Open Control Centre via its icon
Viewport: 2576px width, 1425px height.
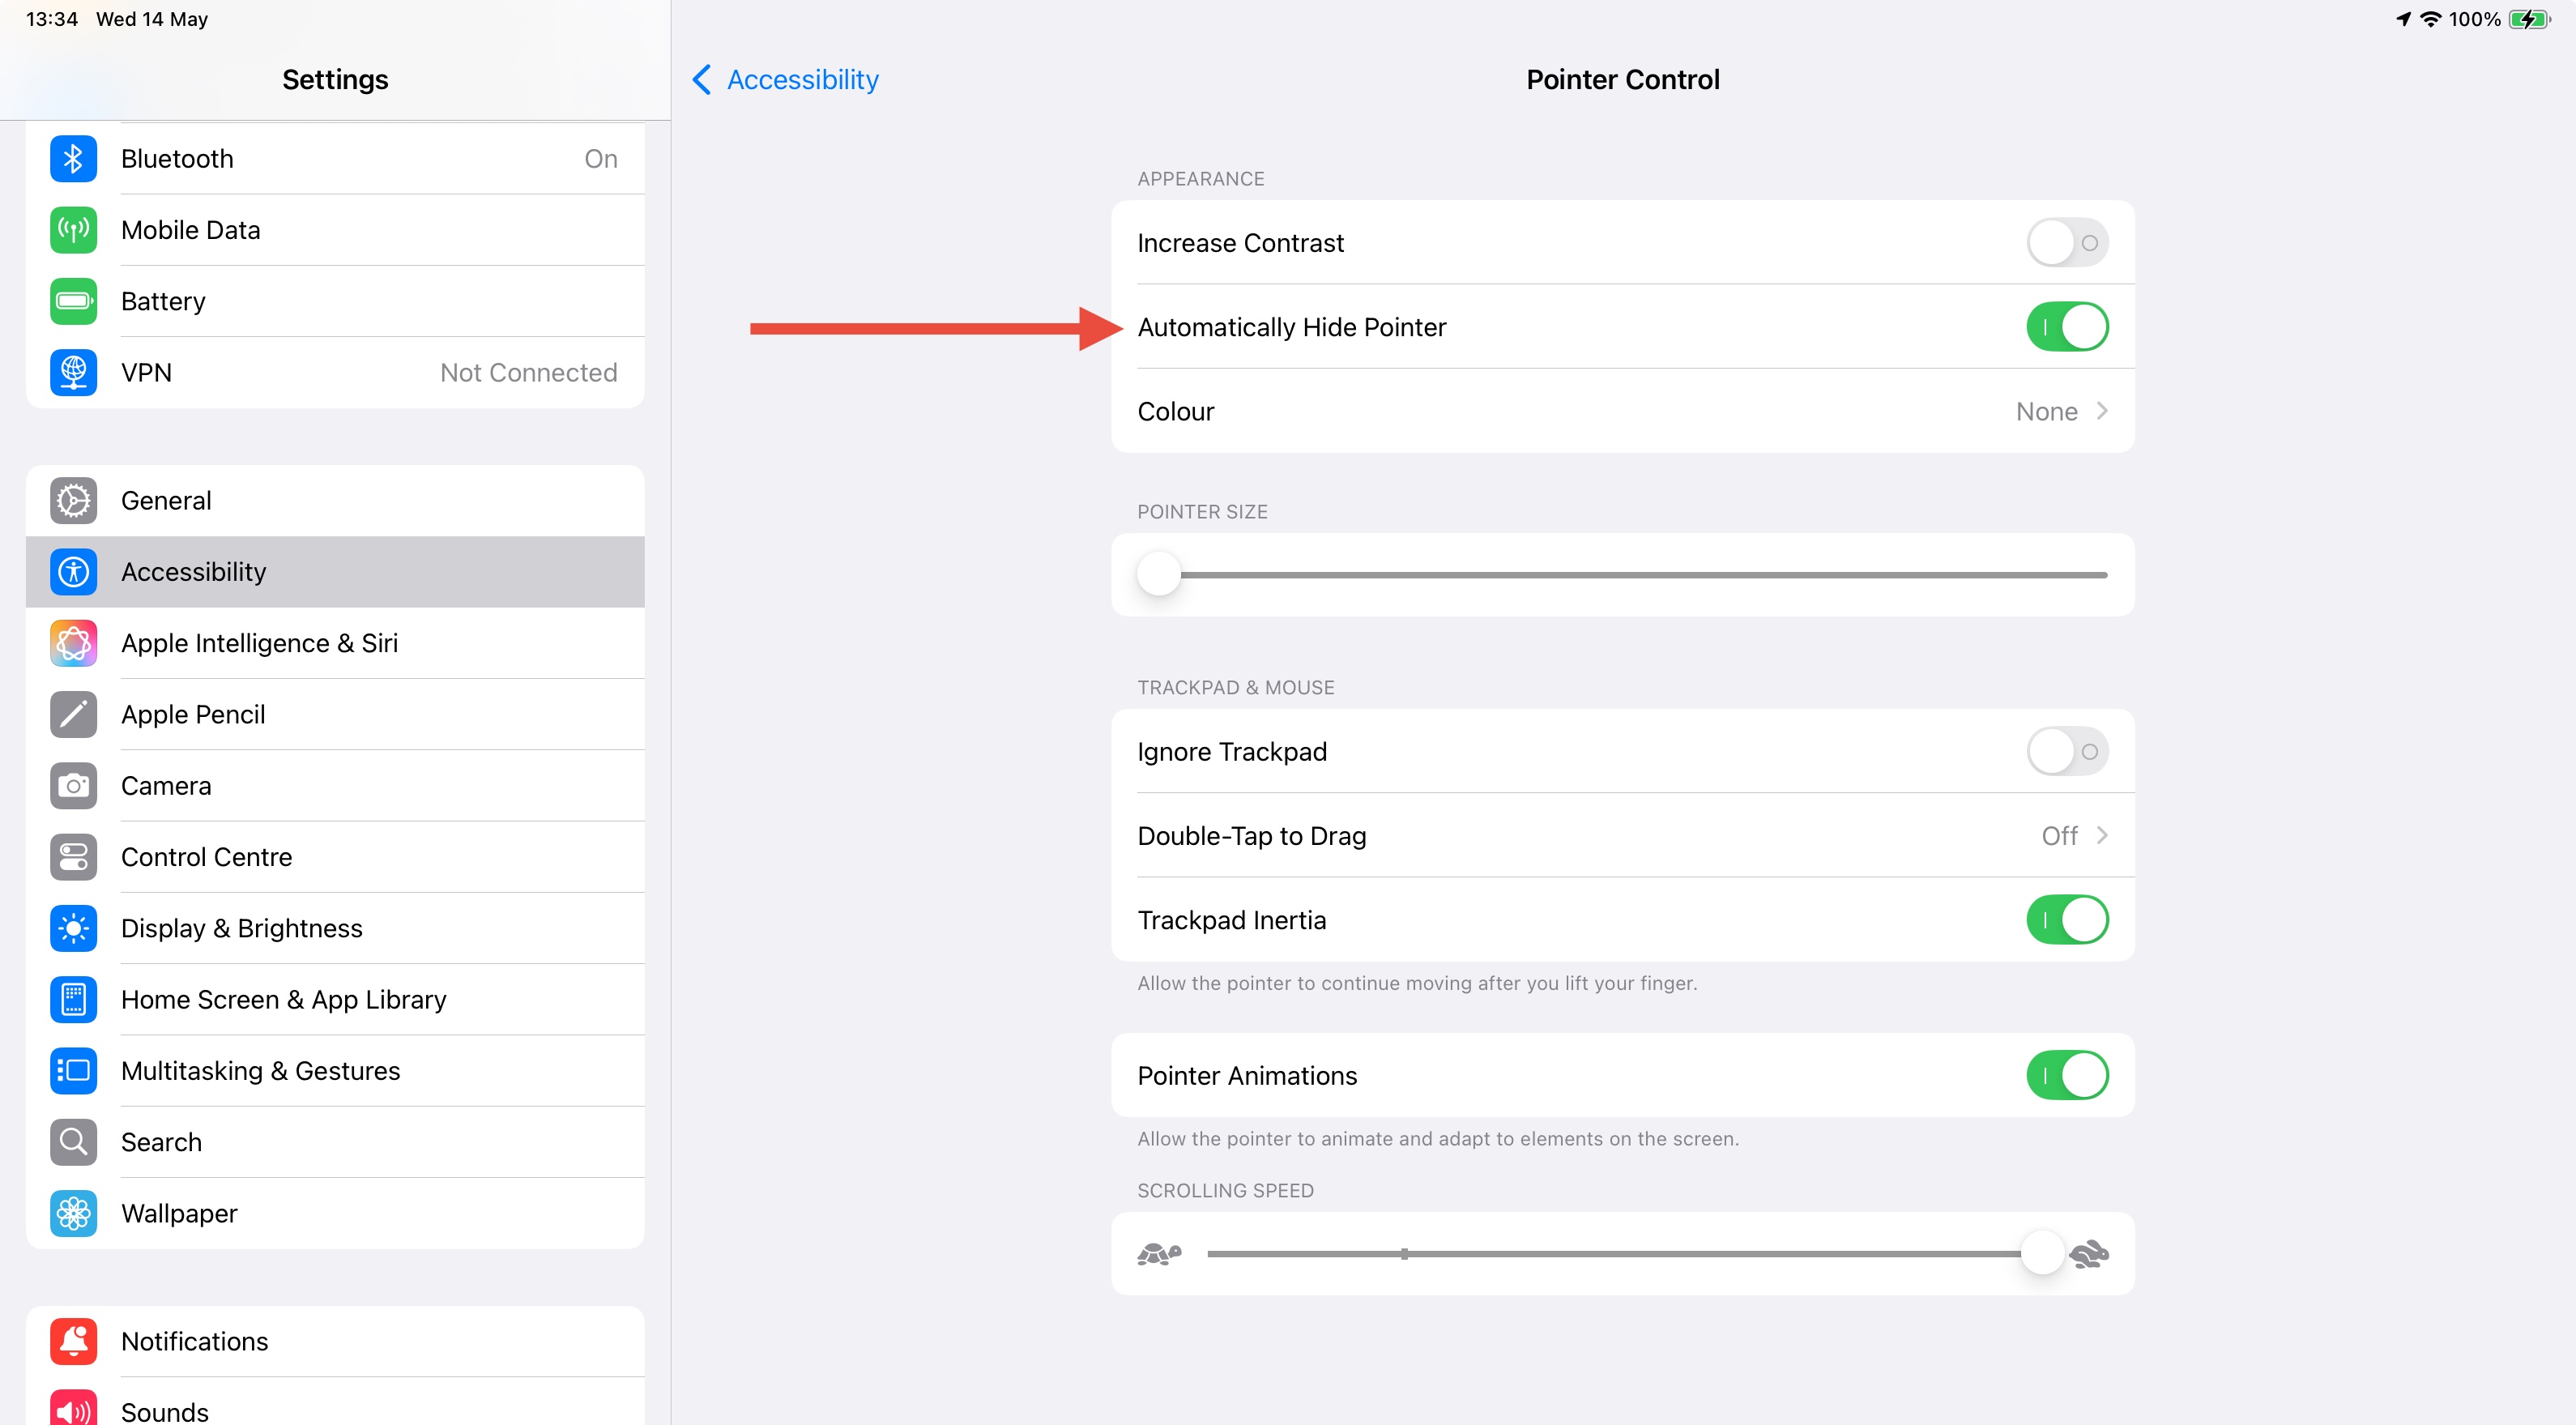73,857
